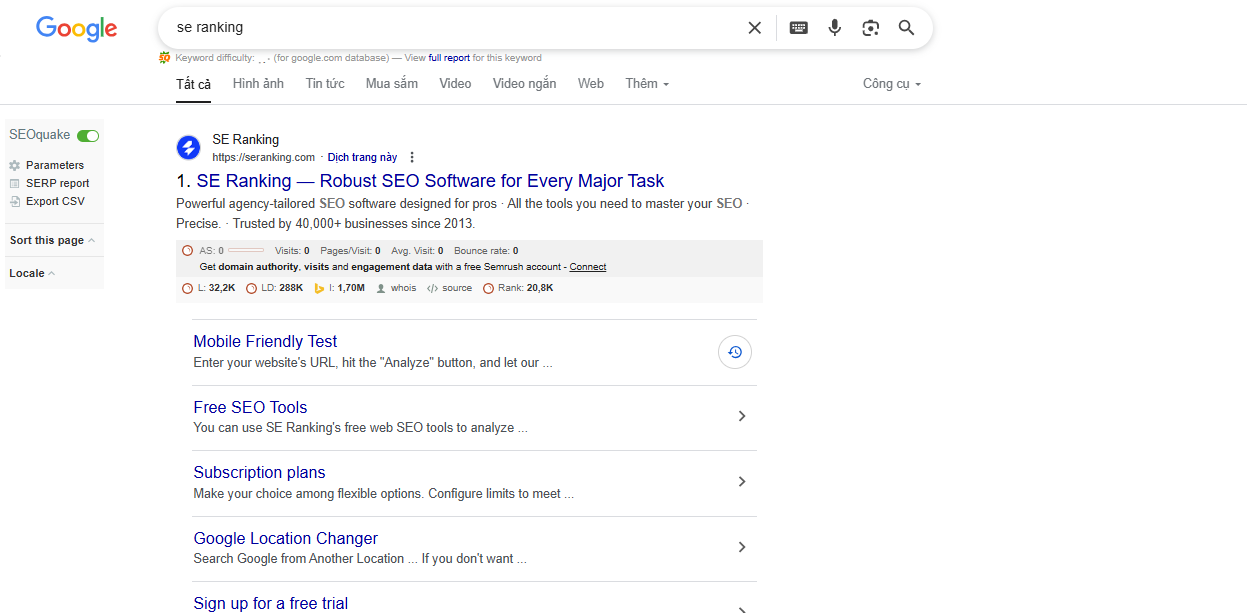Screen dimensions: 1247x613
Task: Click the SE Ranking site favicon
Action: pos(188,148)
